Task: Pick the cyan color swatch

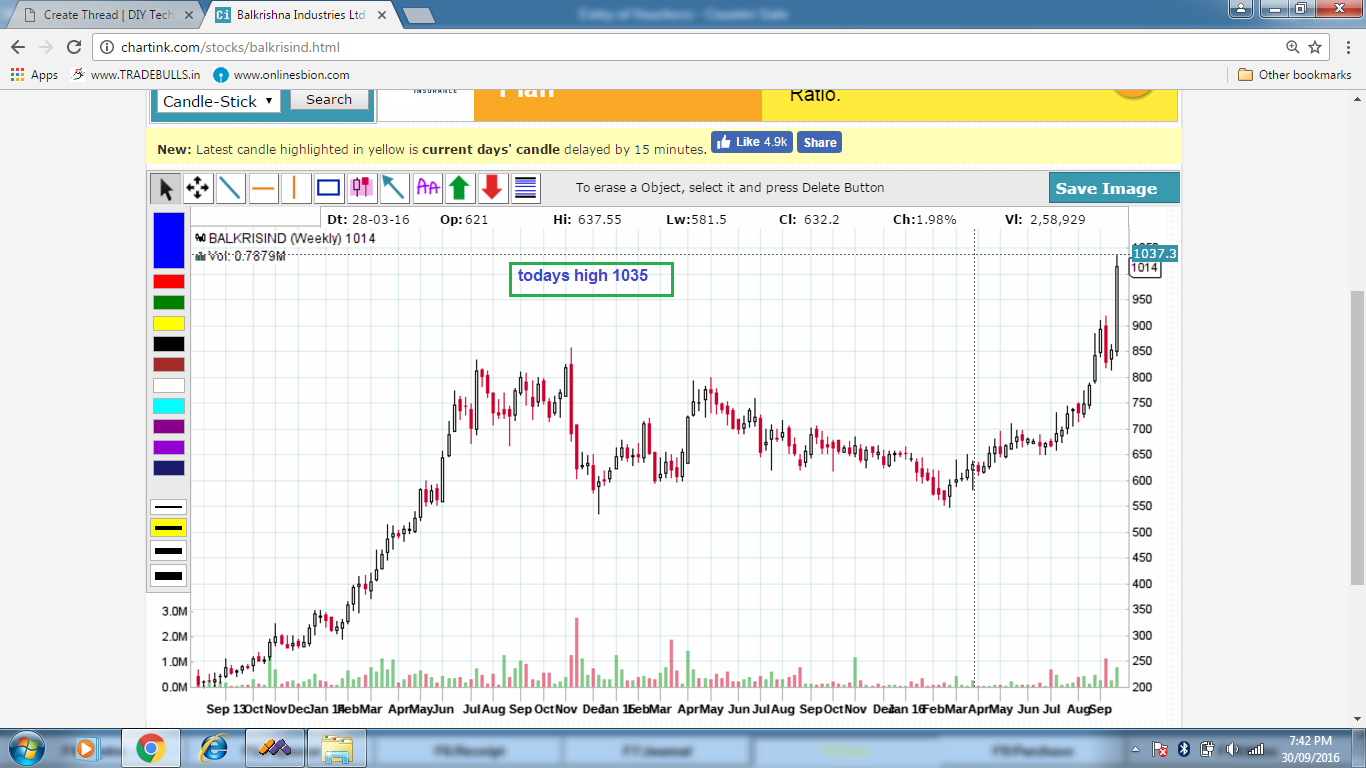Action: (x=169, y=406)
